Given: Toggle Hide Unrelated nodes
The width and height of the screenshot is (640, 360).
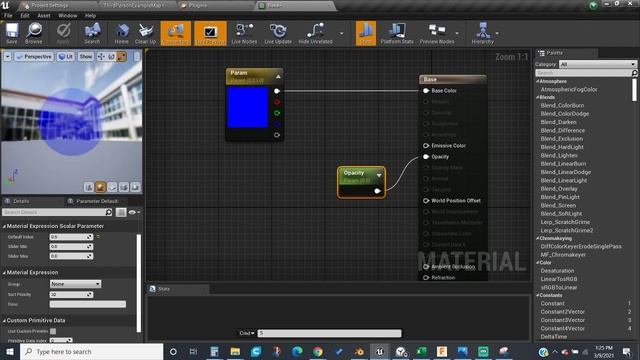Looking at the screenshot, I should [315, 33].
